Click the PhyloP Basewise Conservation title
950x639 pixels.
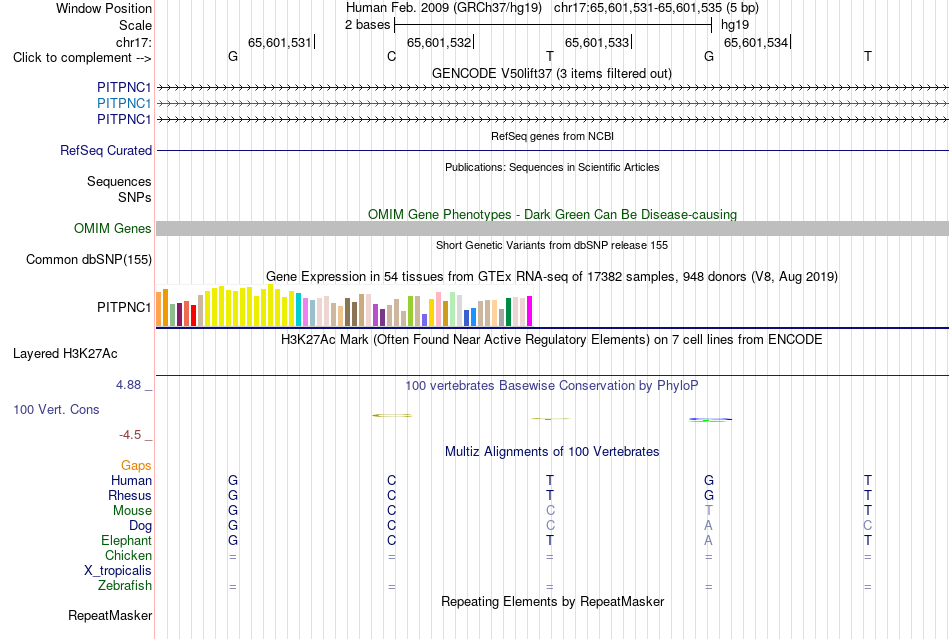551,385
